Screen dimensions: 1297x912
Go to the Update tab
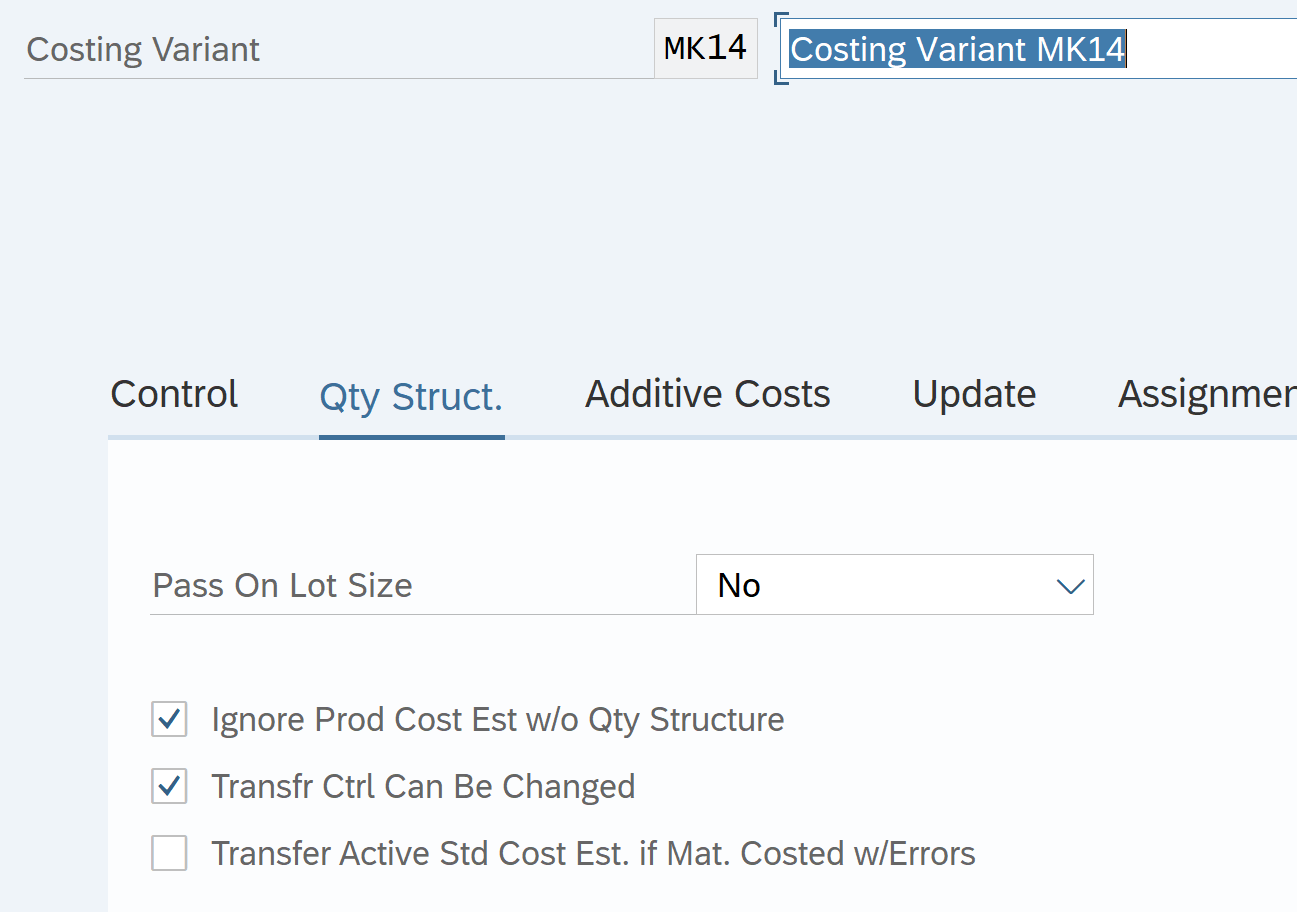pos(974,395)
